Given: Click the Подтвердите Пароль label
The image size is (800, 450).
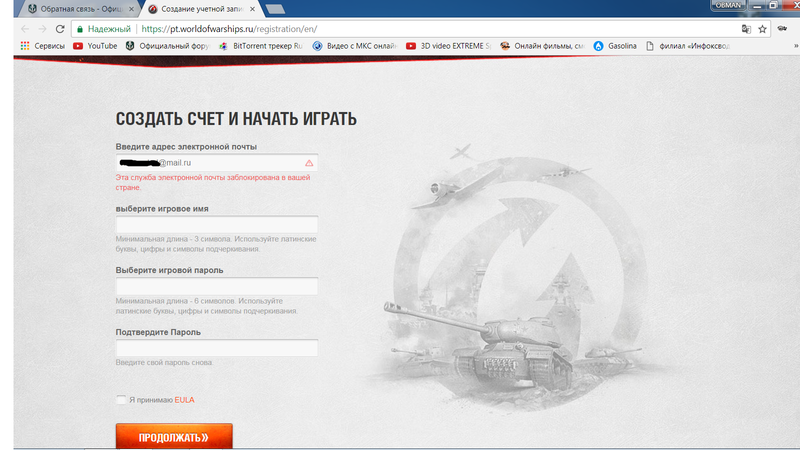Looking at the screenshot, I should tap(158, 332).
